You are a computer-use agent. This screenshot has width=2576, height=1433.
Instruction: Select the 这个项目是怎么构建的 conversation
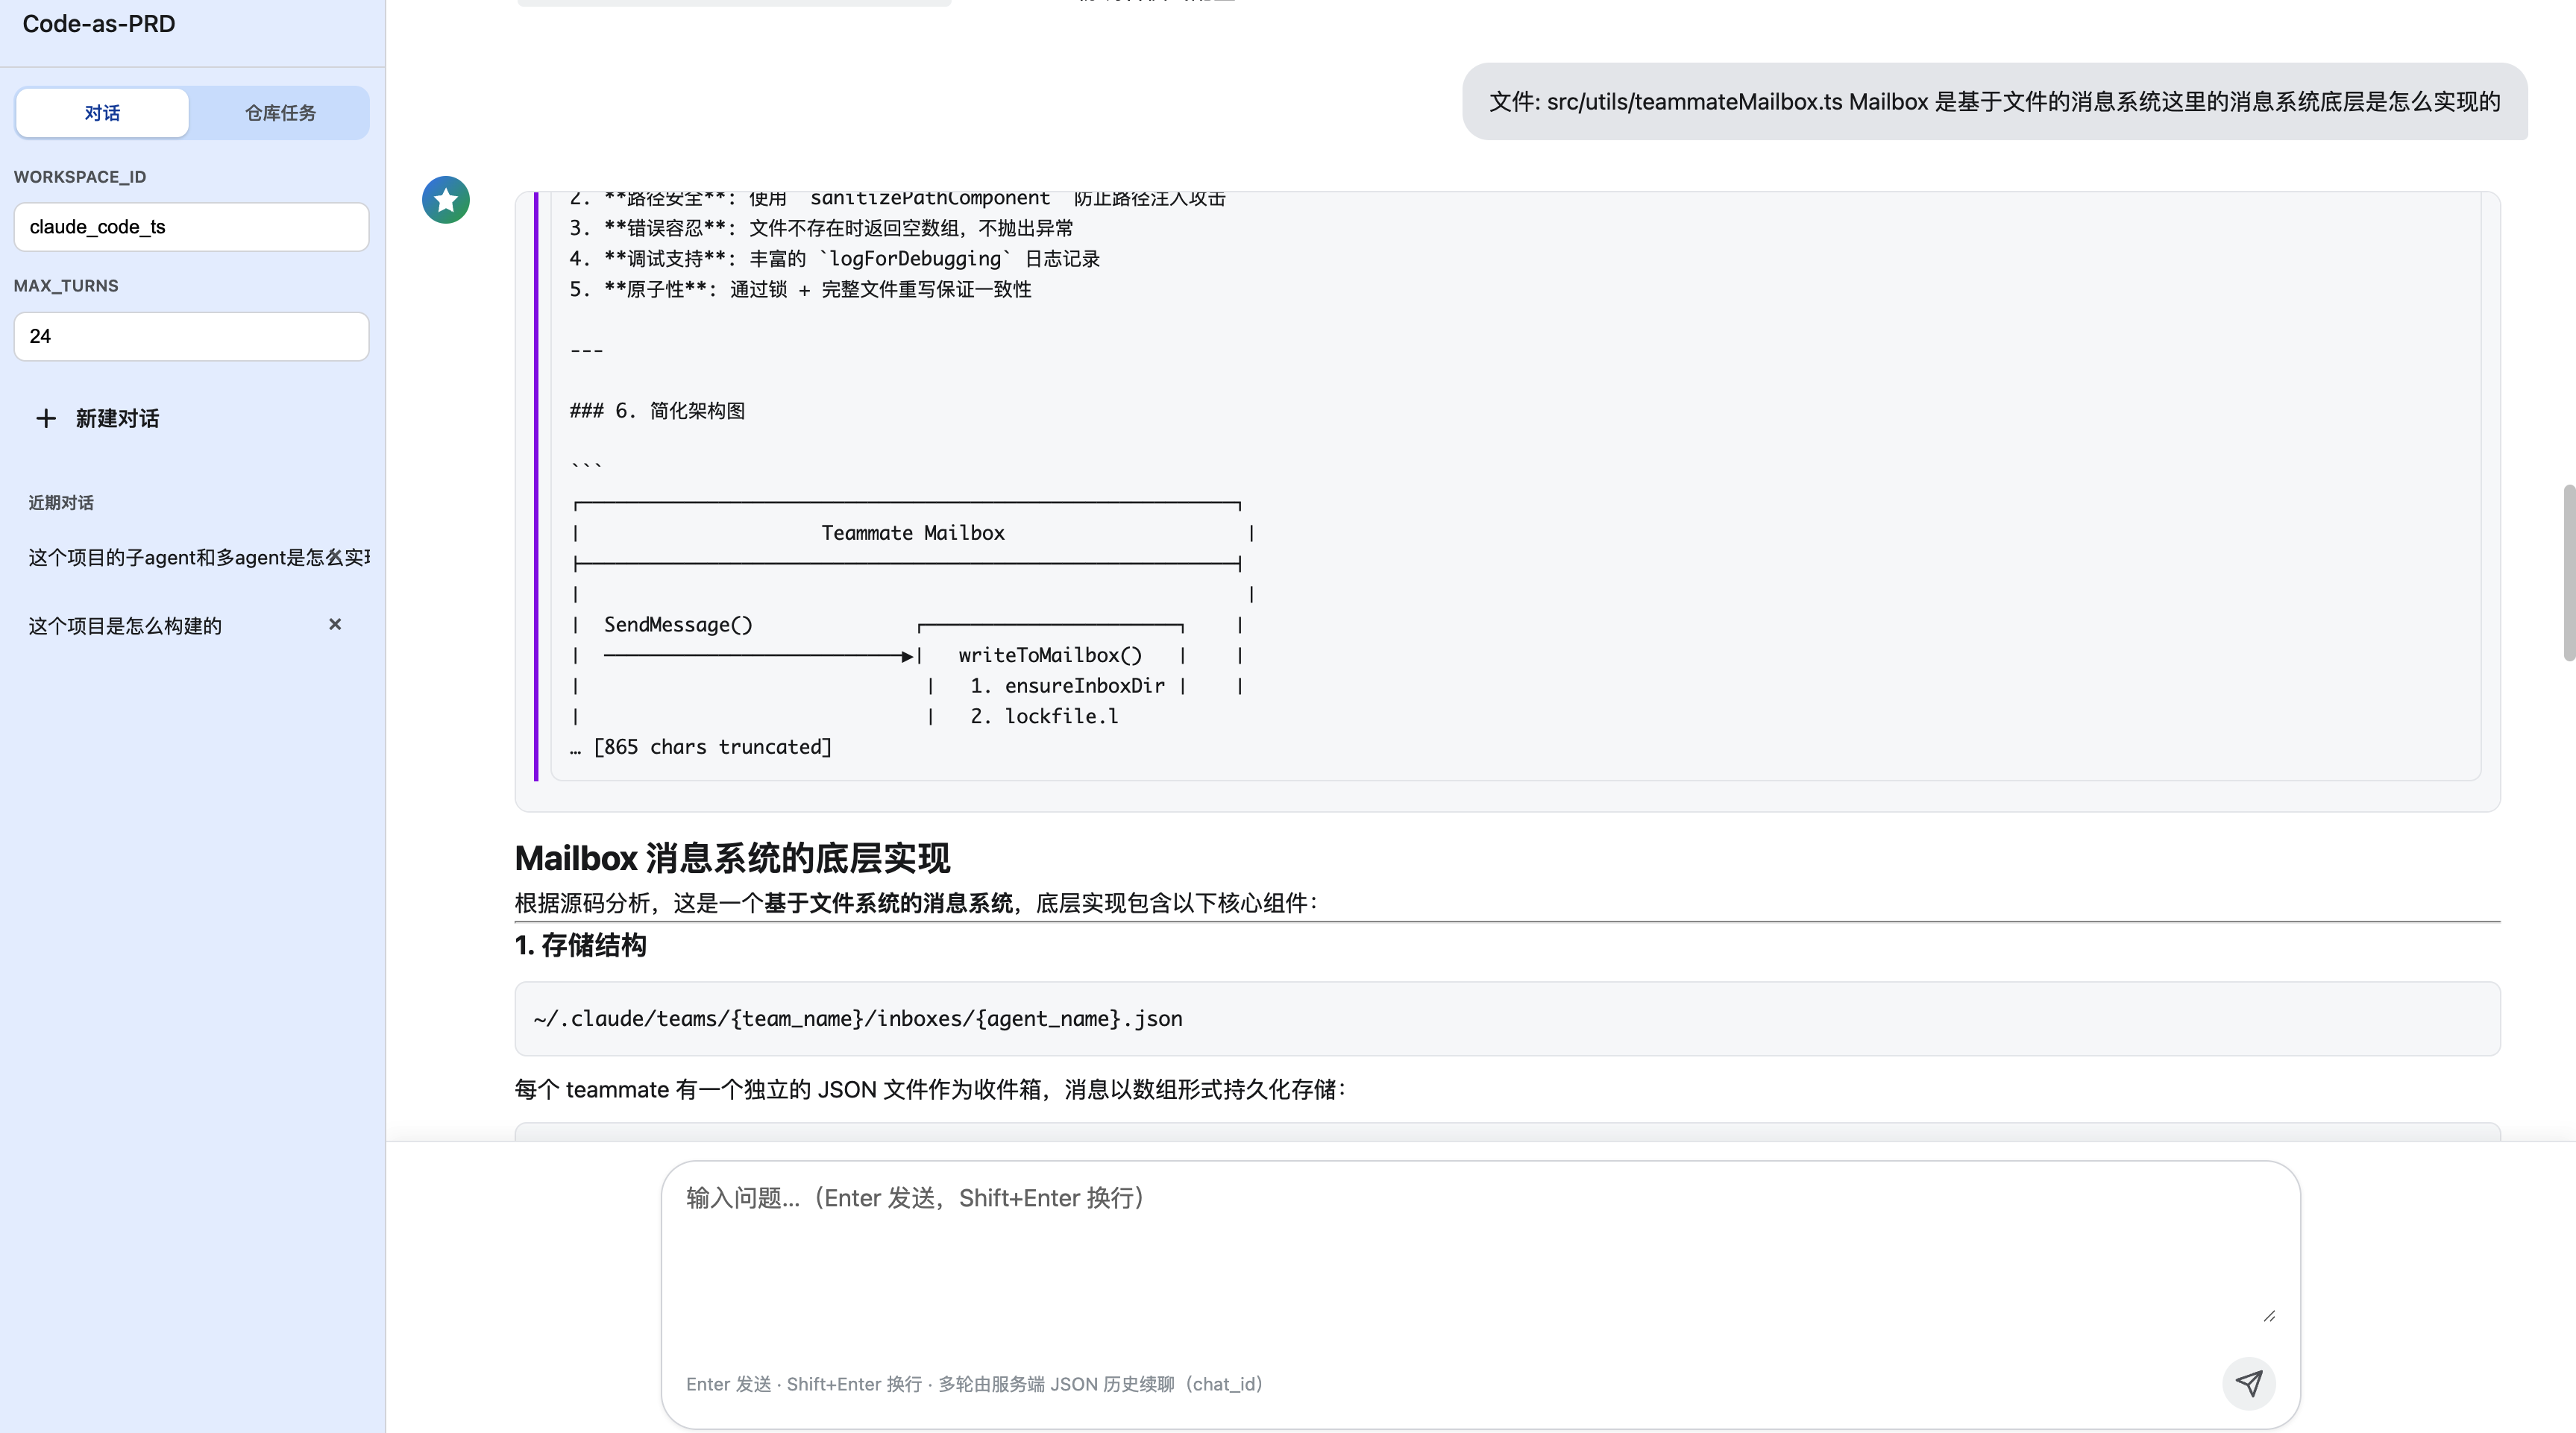coord(125,626)
